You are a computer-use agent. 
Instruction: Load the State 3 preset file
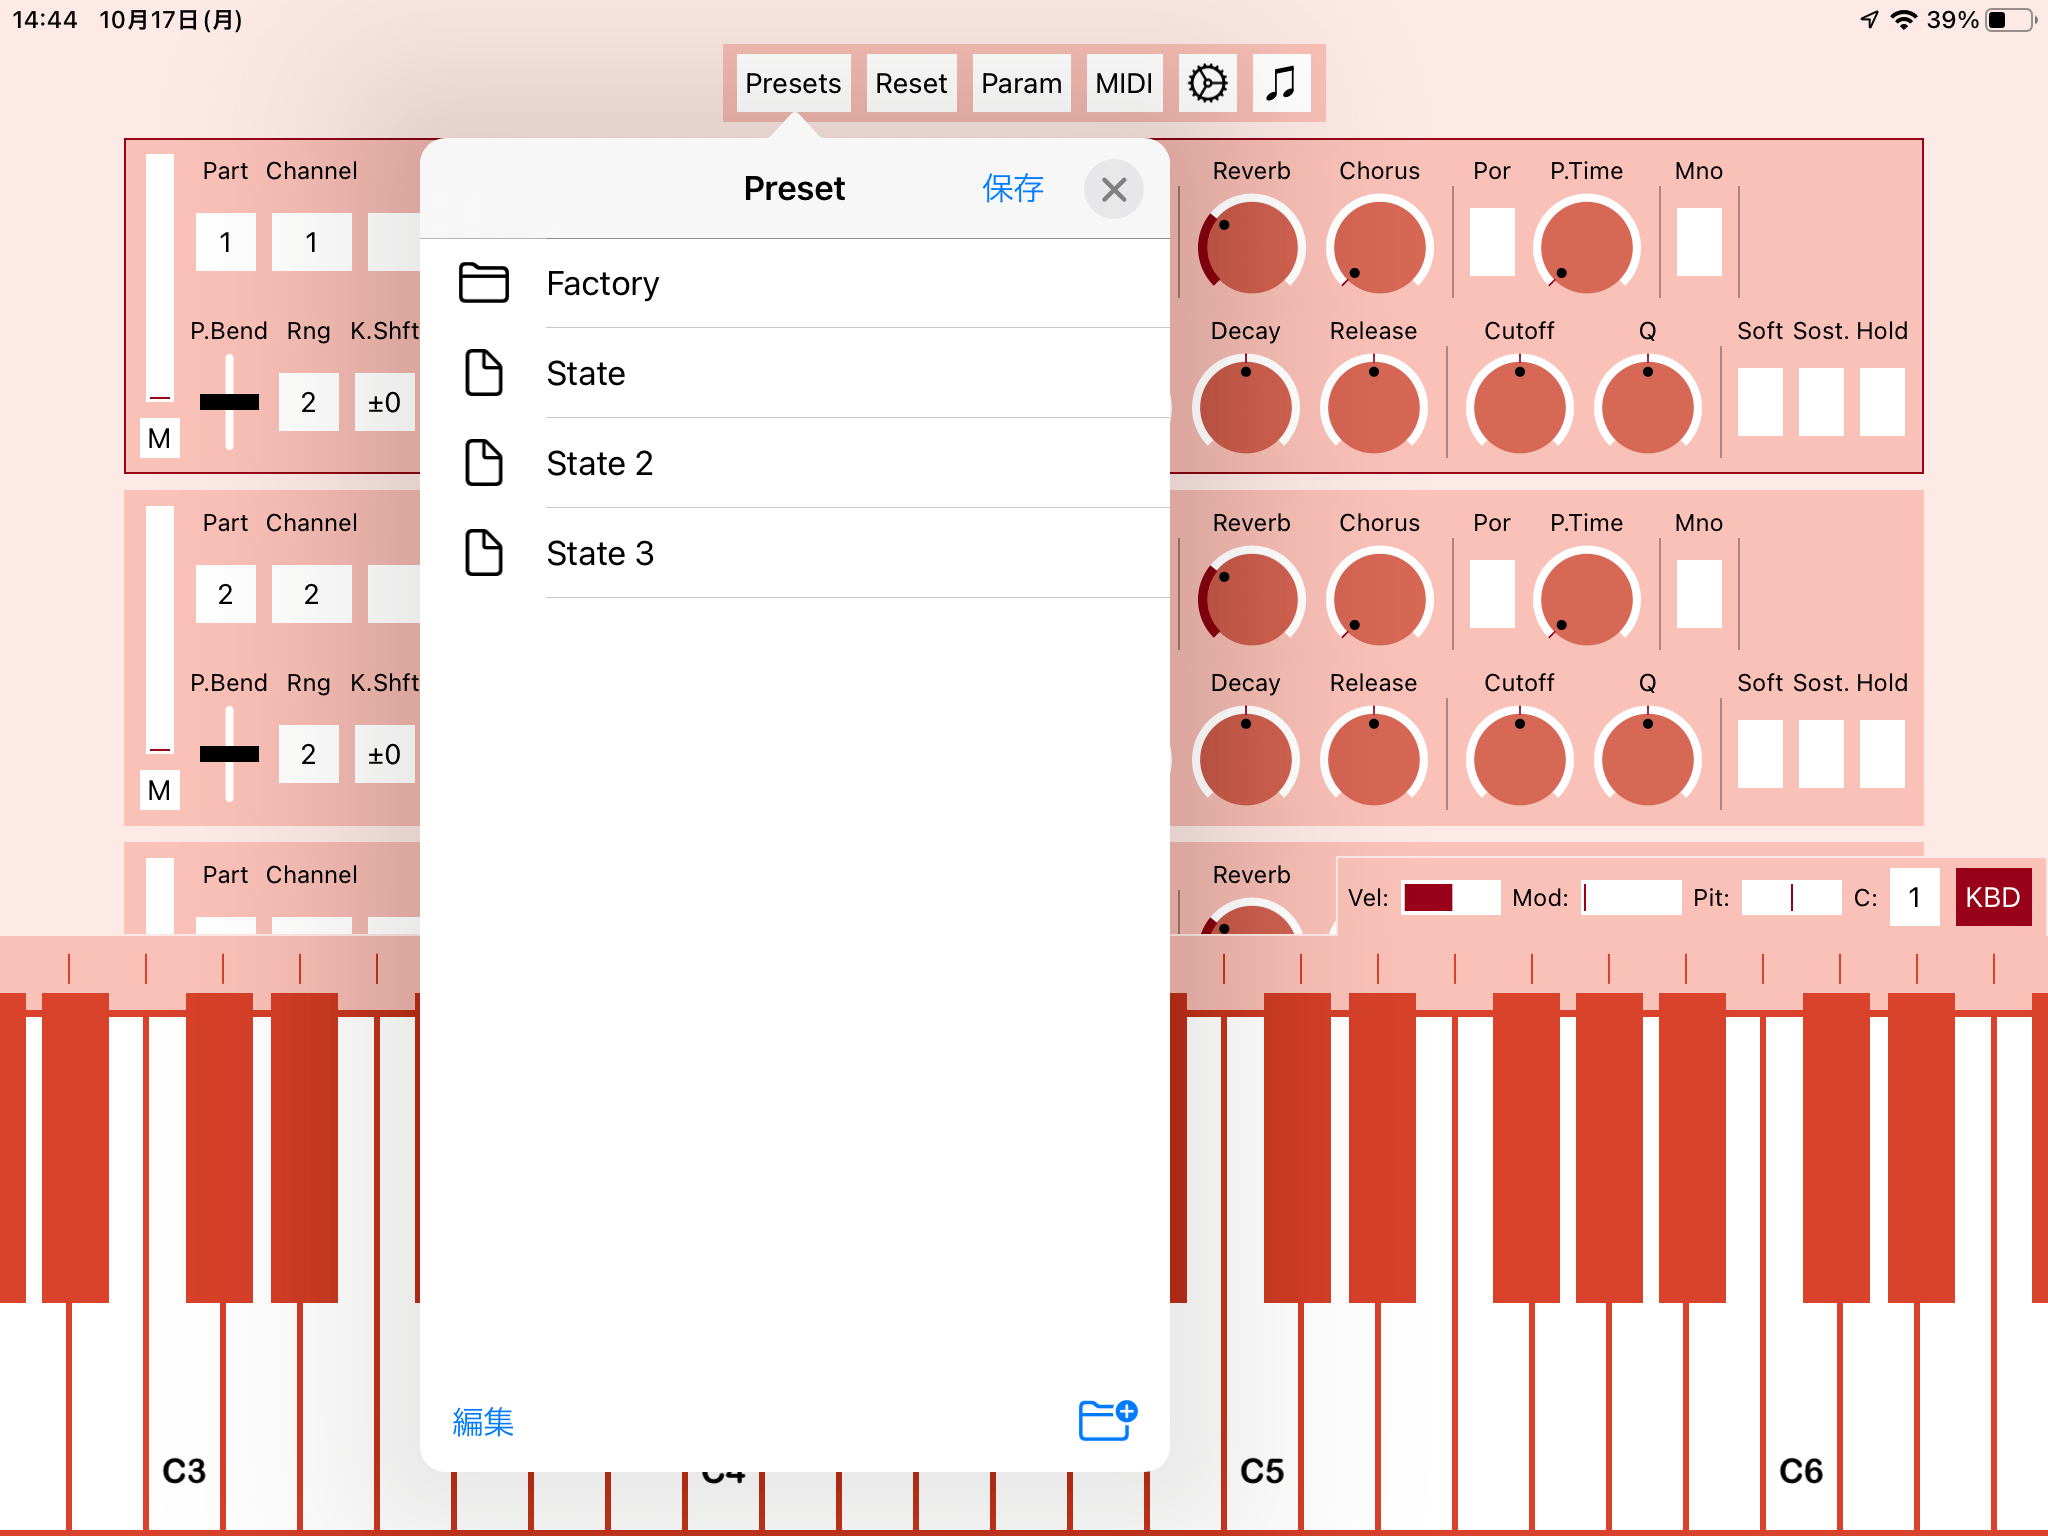pyautogui.click(x=599, y=554)
